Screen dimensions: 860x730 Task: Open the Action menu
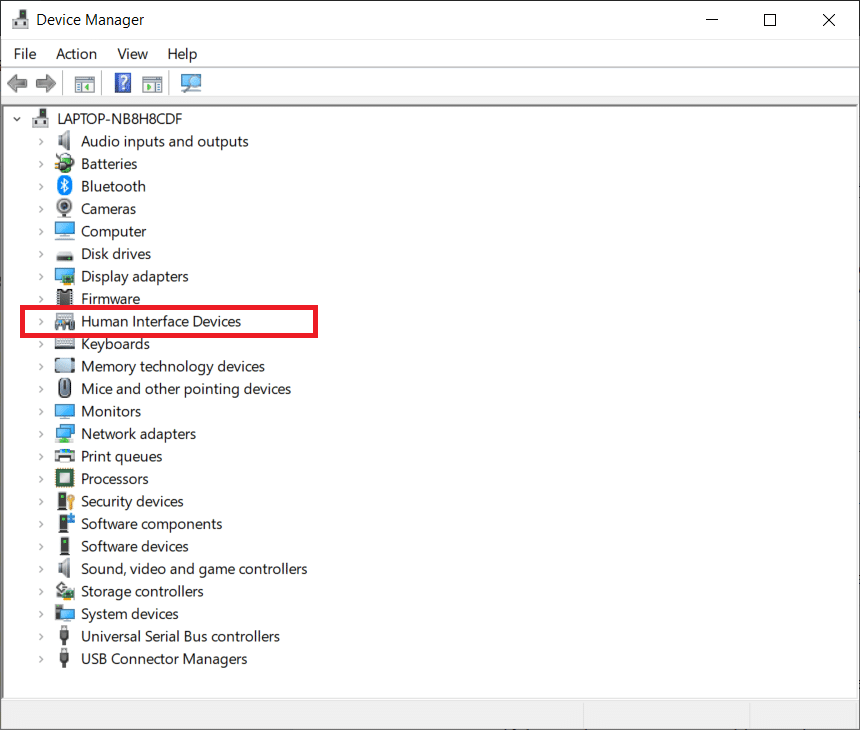pos(76,54)
